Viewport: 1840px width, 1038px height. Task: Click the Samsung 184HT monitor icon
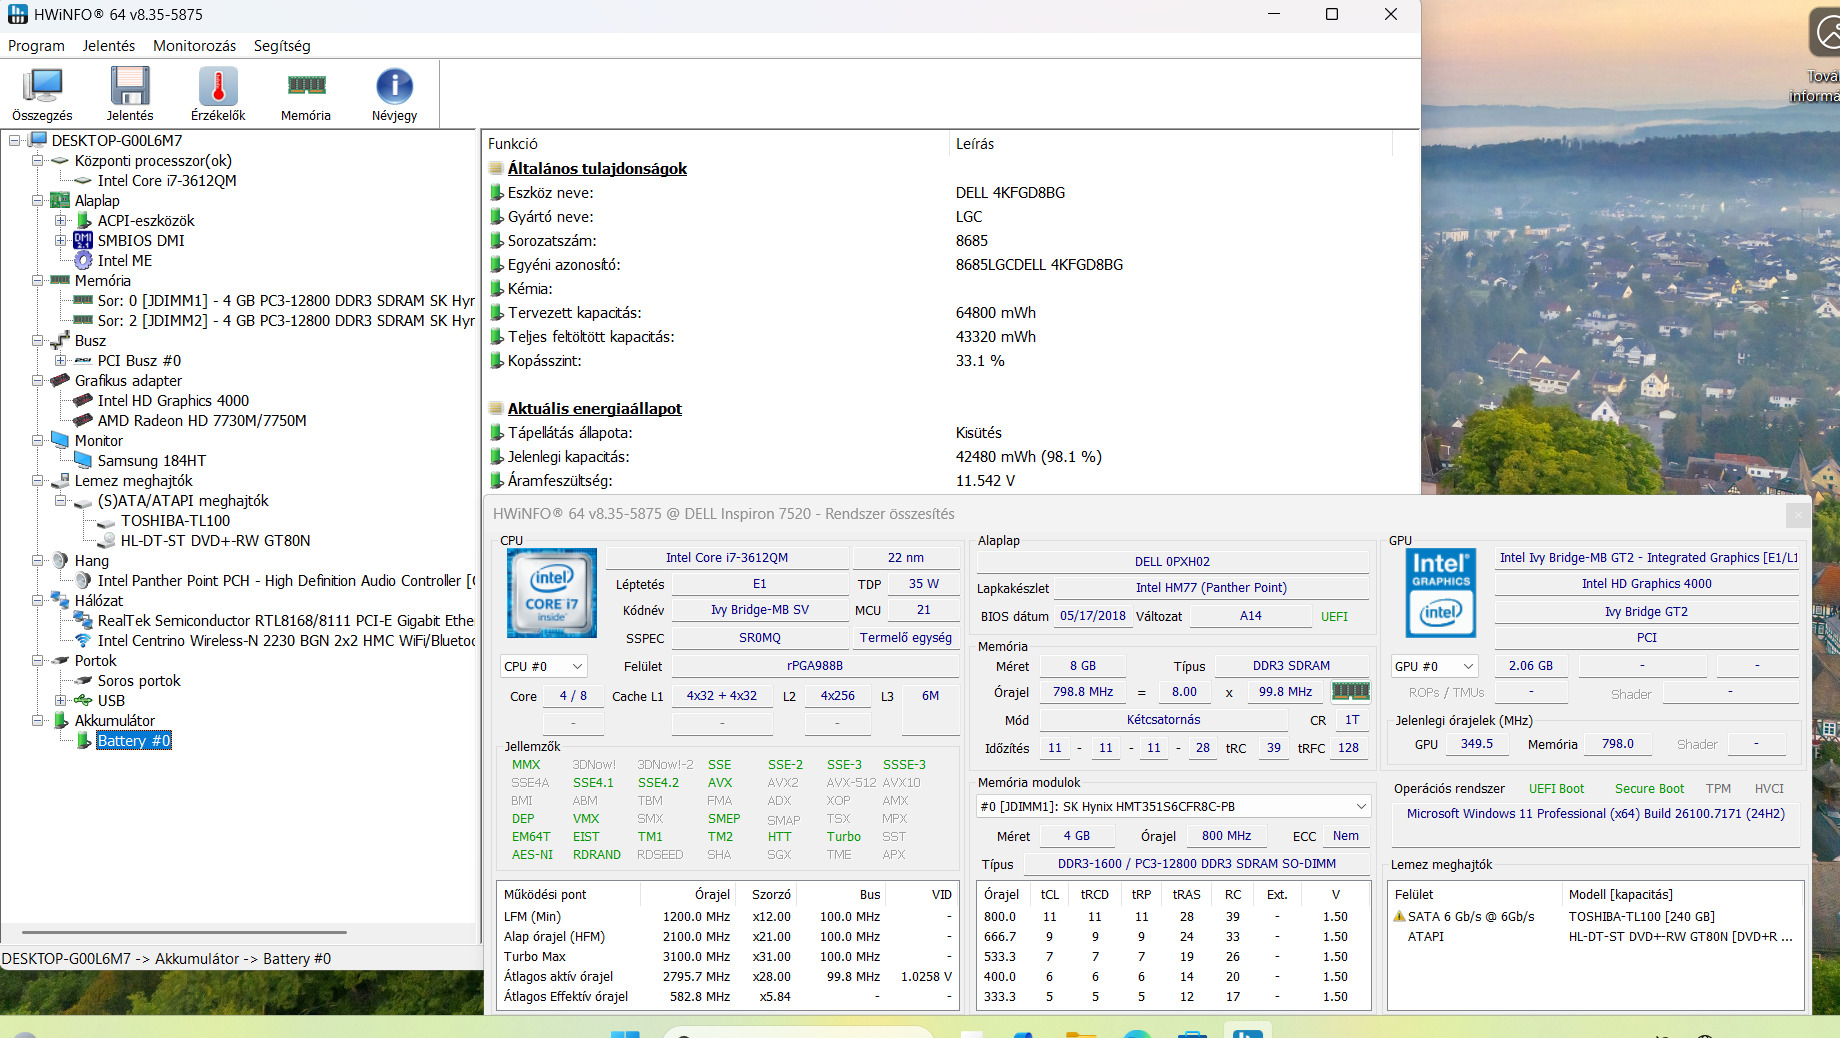83,460
